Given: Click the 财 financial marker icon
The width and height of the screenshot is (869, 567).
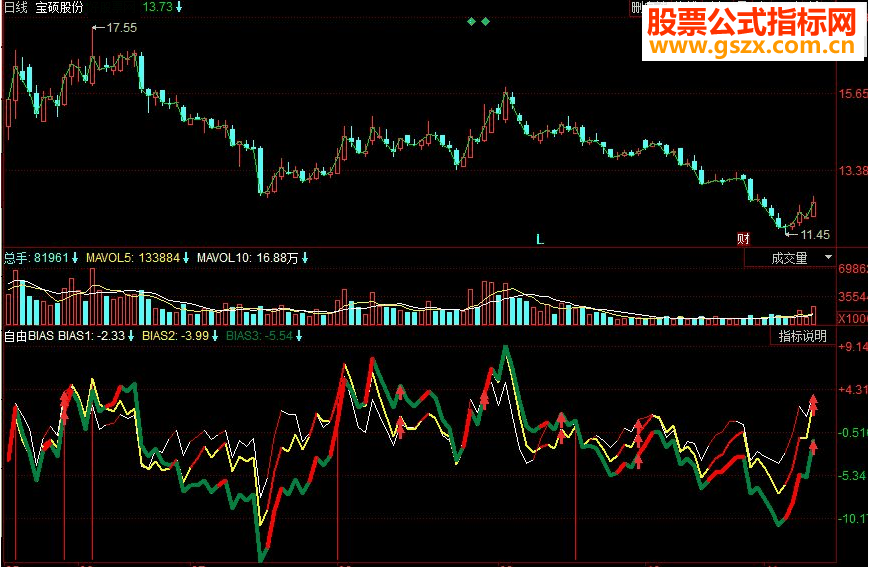Looking at the screenshot, I should coord(743,239).
